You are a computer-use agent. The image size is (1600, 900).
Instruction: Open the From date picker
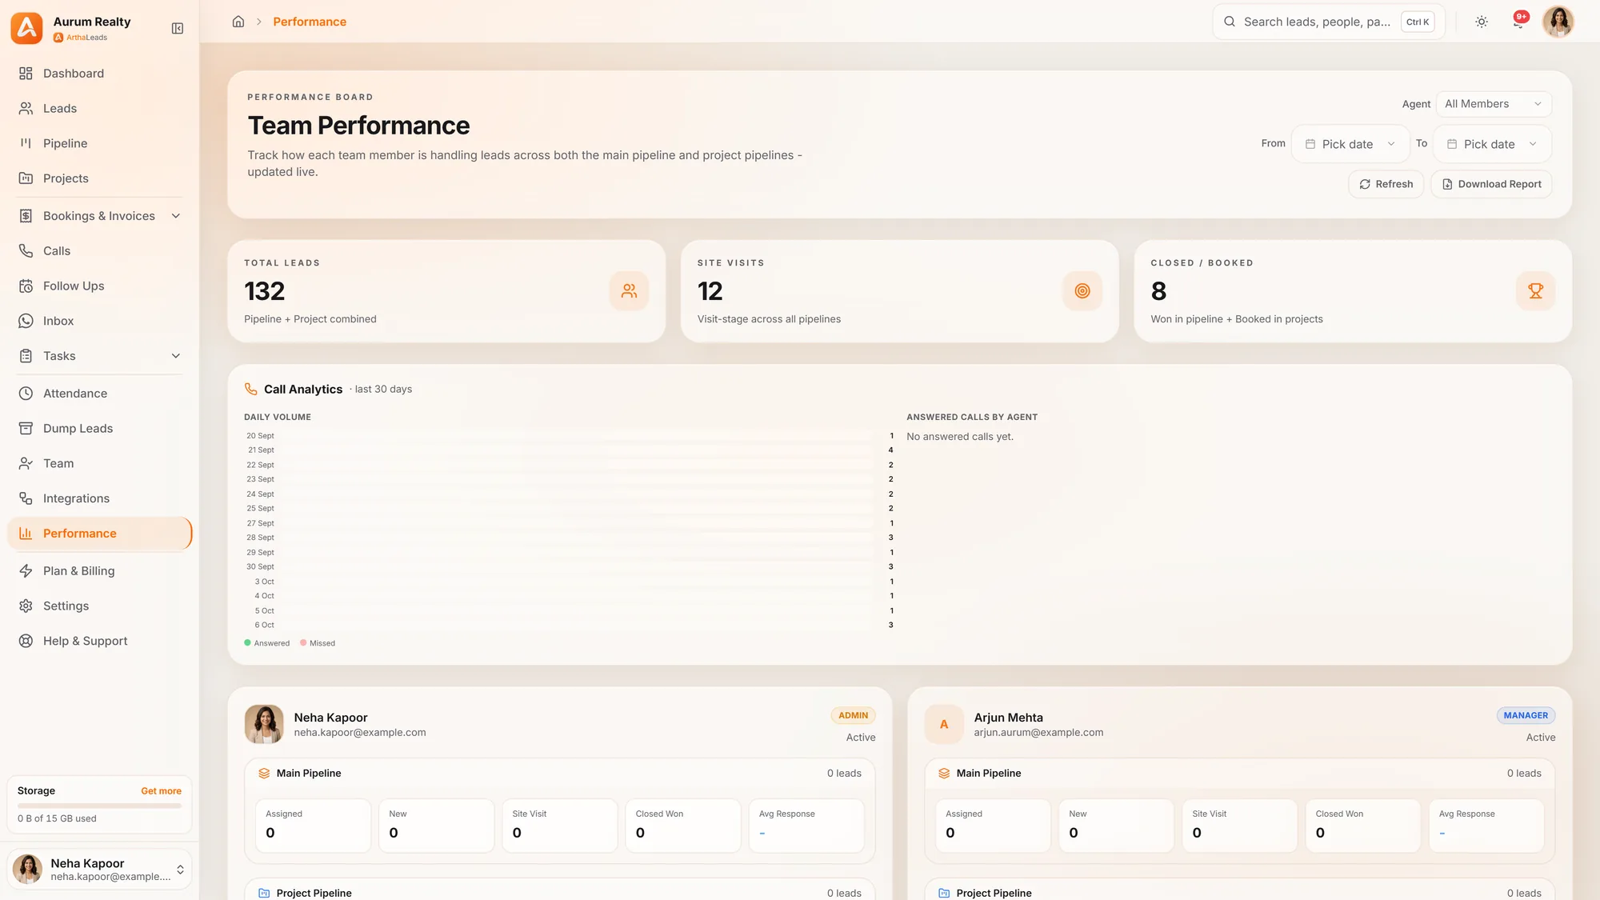[1350, 144]
